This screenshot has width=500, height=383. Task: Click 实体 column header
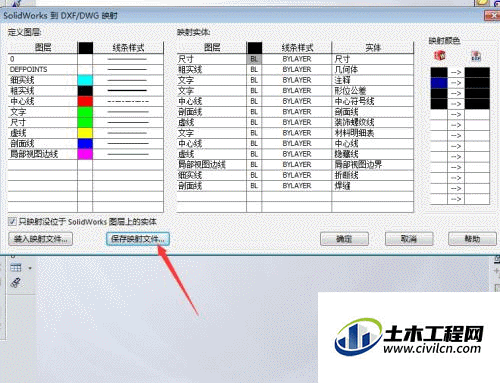373,48
